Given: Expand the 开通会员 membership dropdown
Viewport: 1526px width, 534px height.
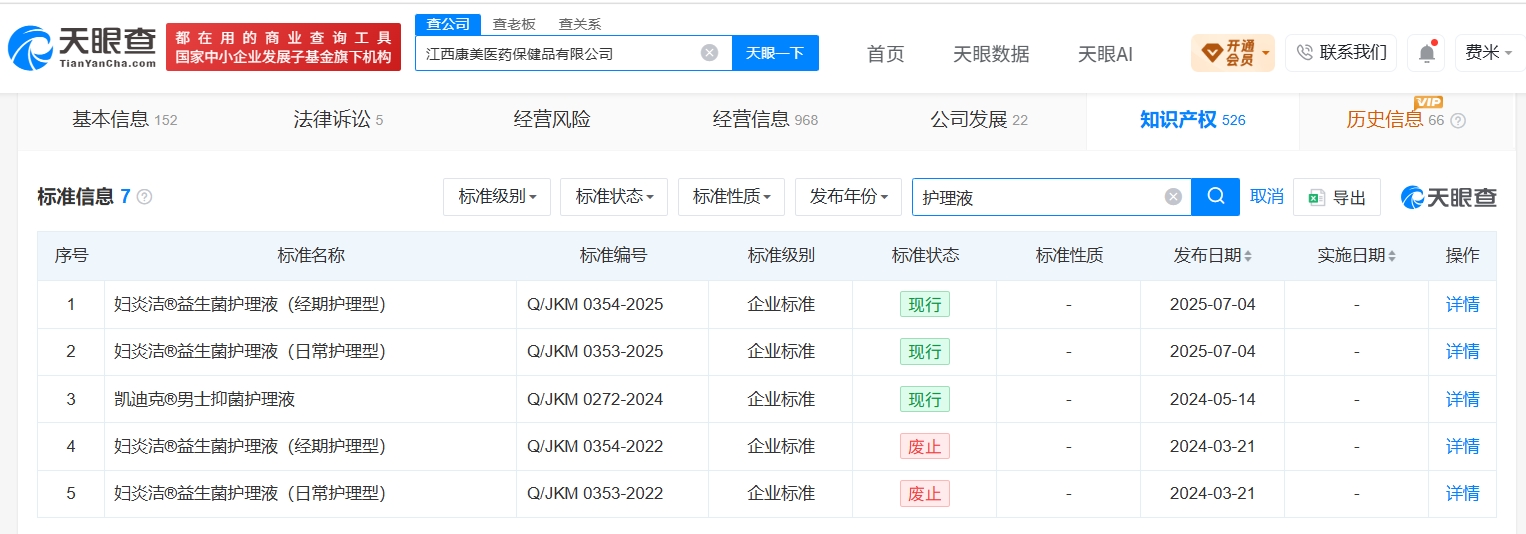Looking at the screenshot, I should 1233,53.
